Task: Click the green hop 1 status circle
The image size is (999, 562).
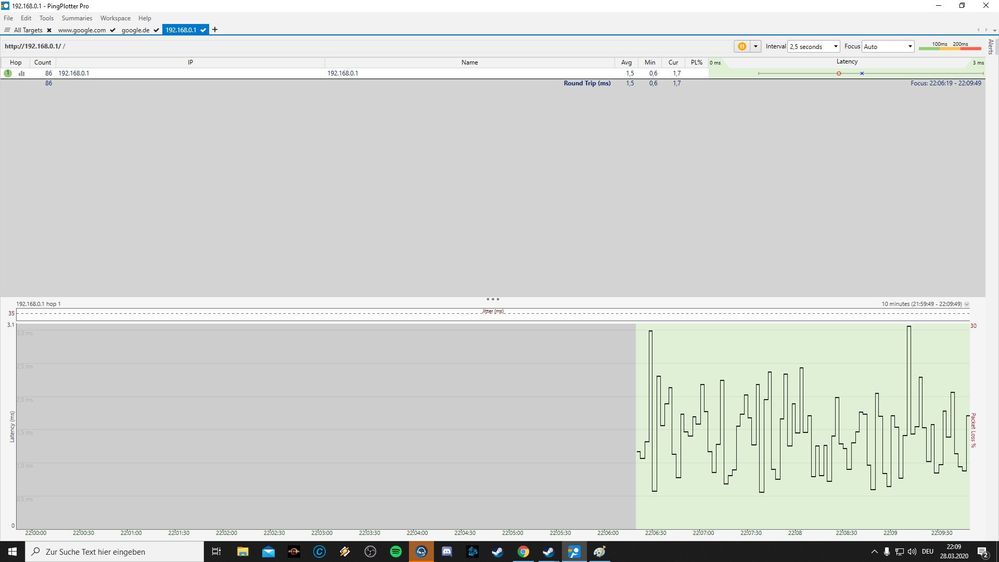Action: [8, 73]
